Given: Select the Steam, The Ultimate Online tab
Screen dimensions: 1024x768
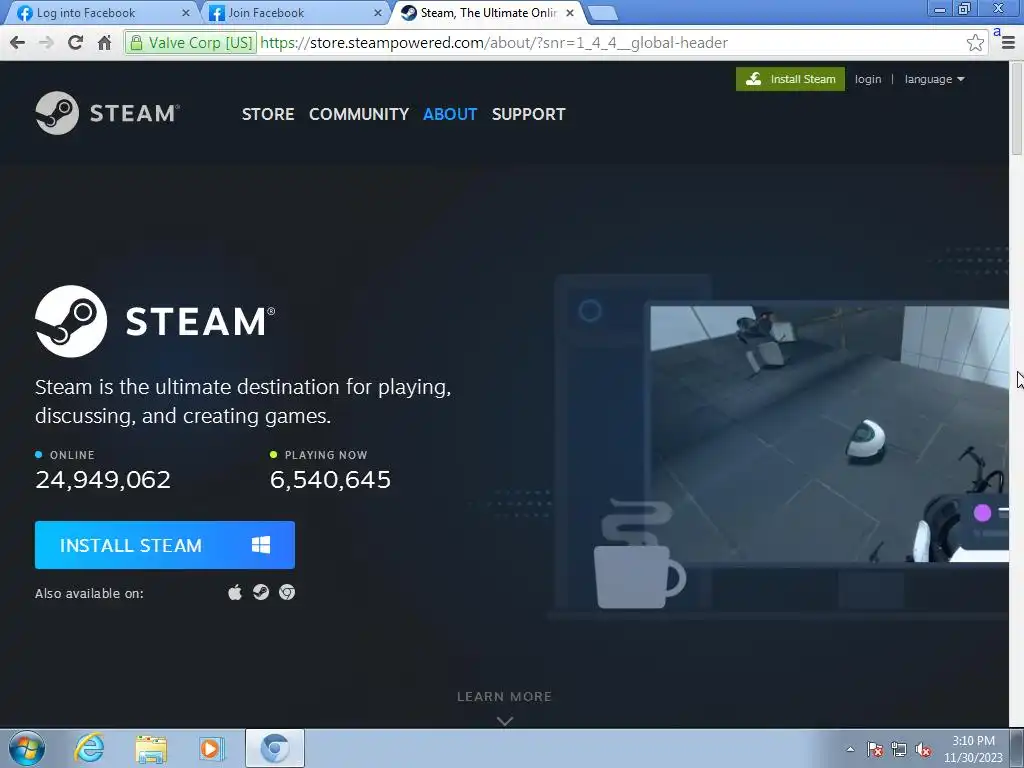Looking at the screenshot, I should pyautogui.click(x=485, y=13).
